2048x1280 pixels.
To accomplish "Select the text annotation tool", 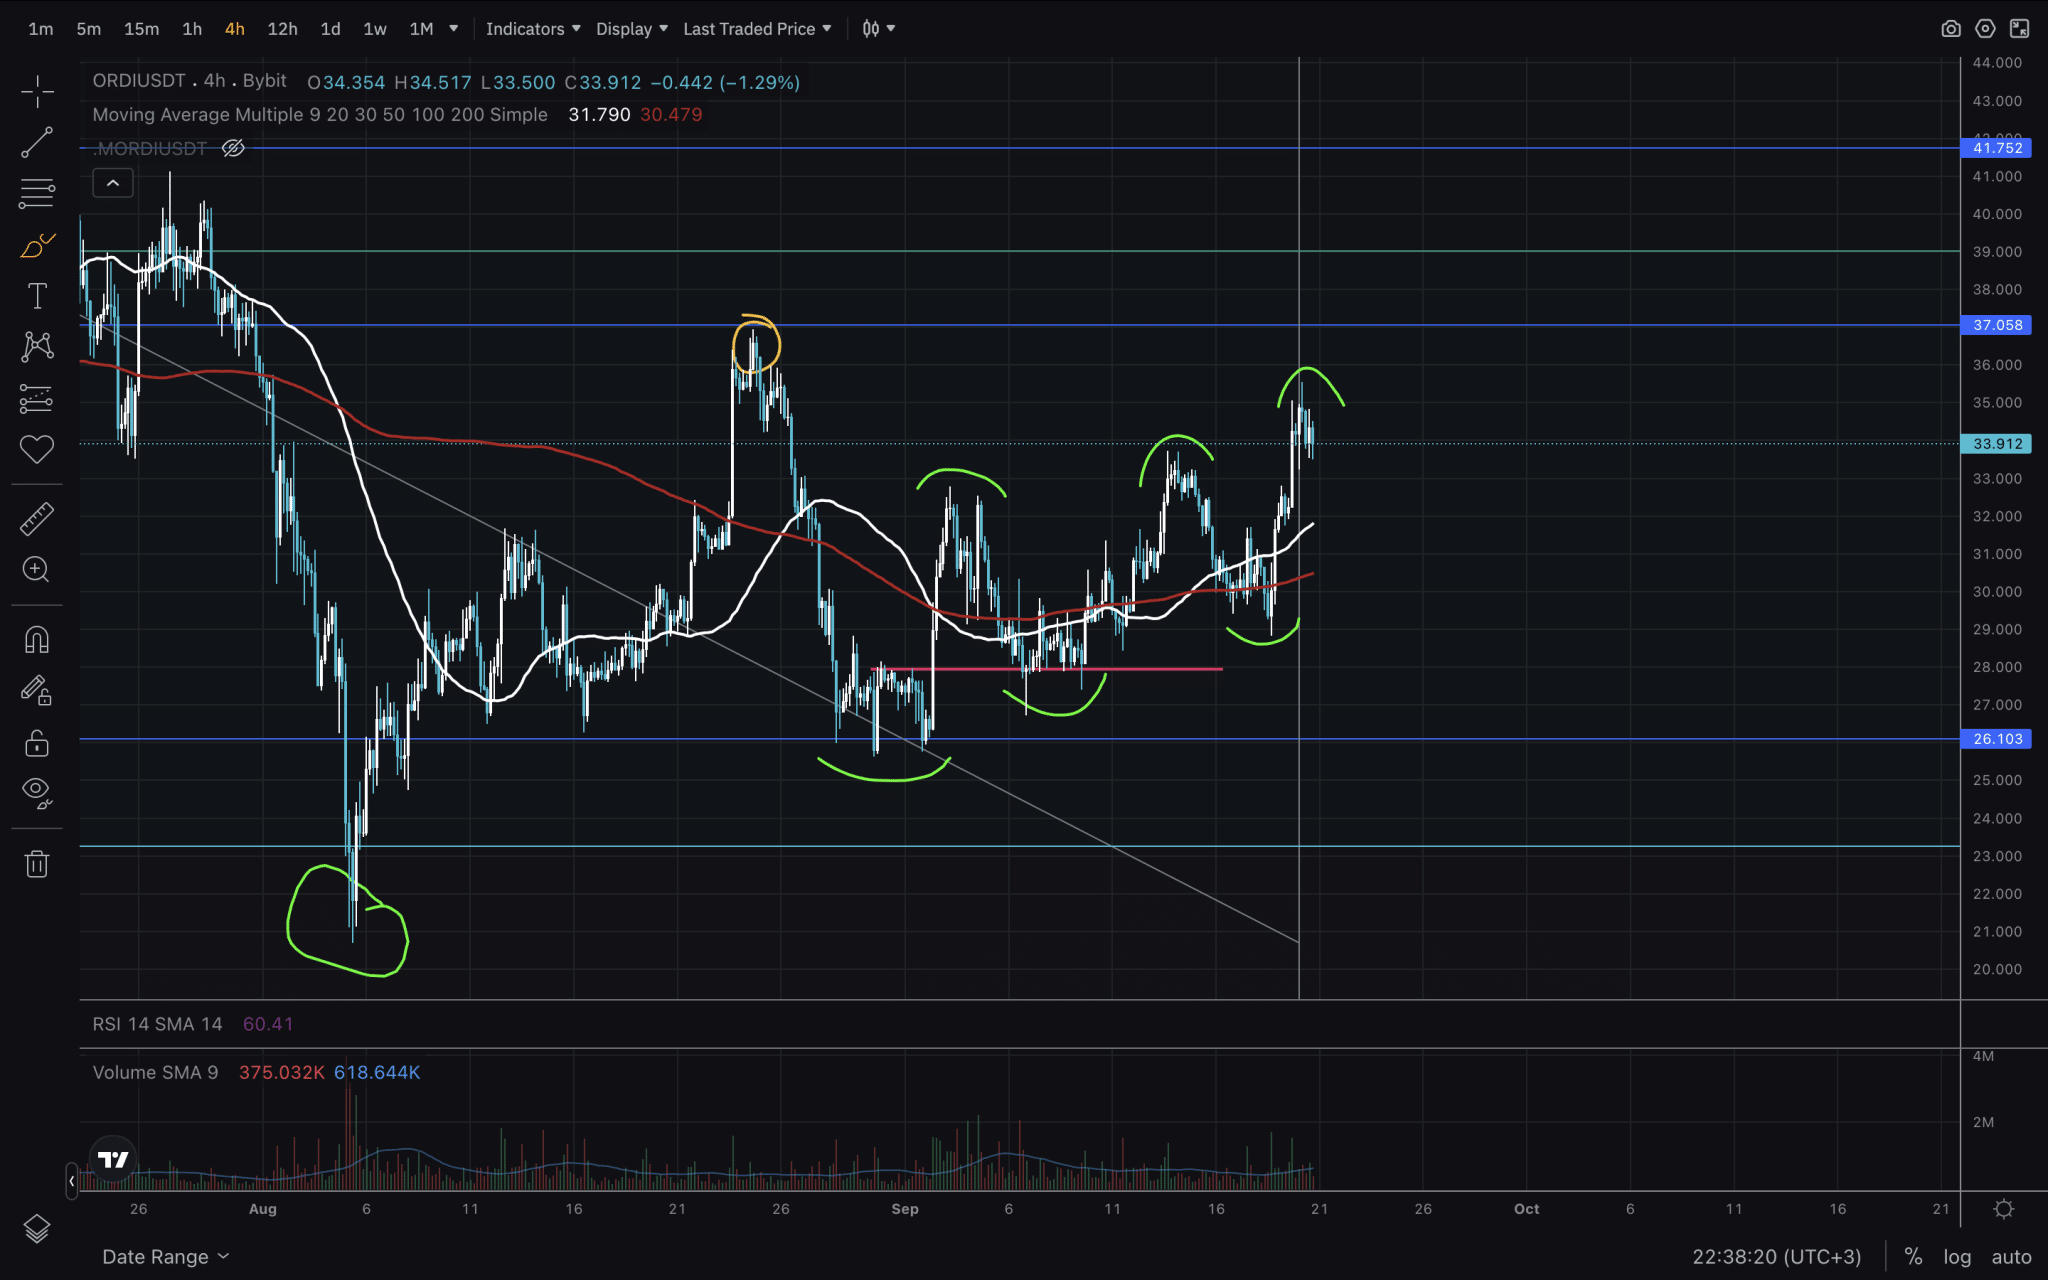I will click(37, 296).
